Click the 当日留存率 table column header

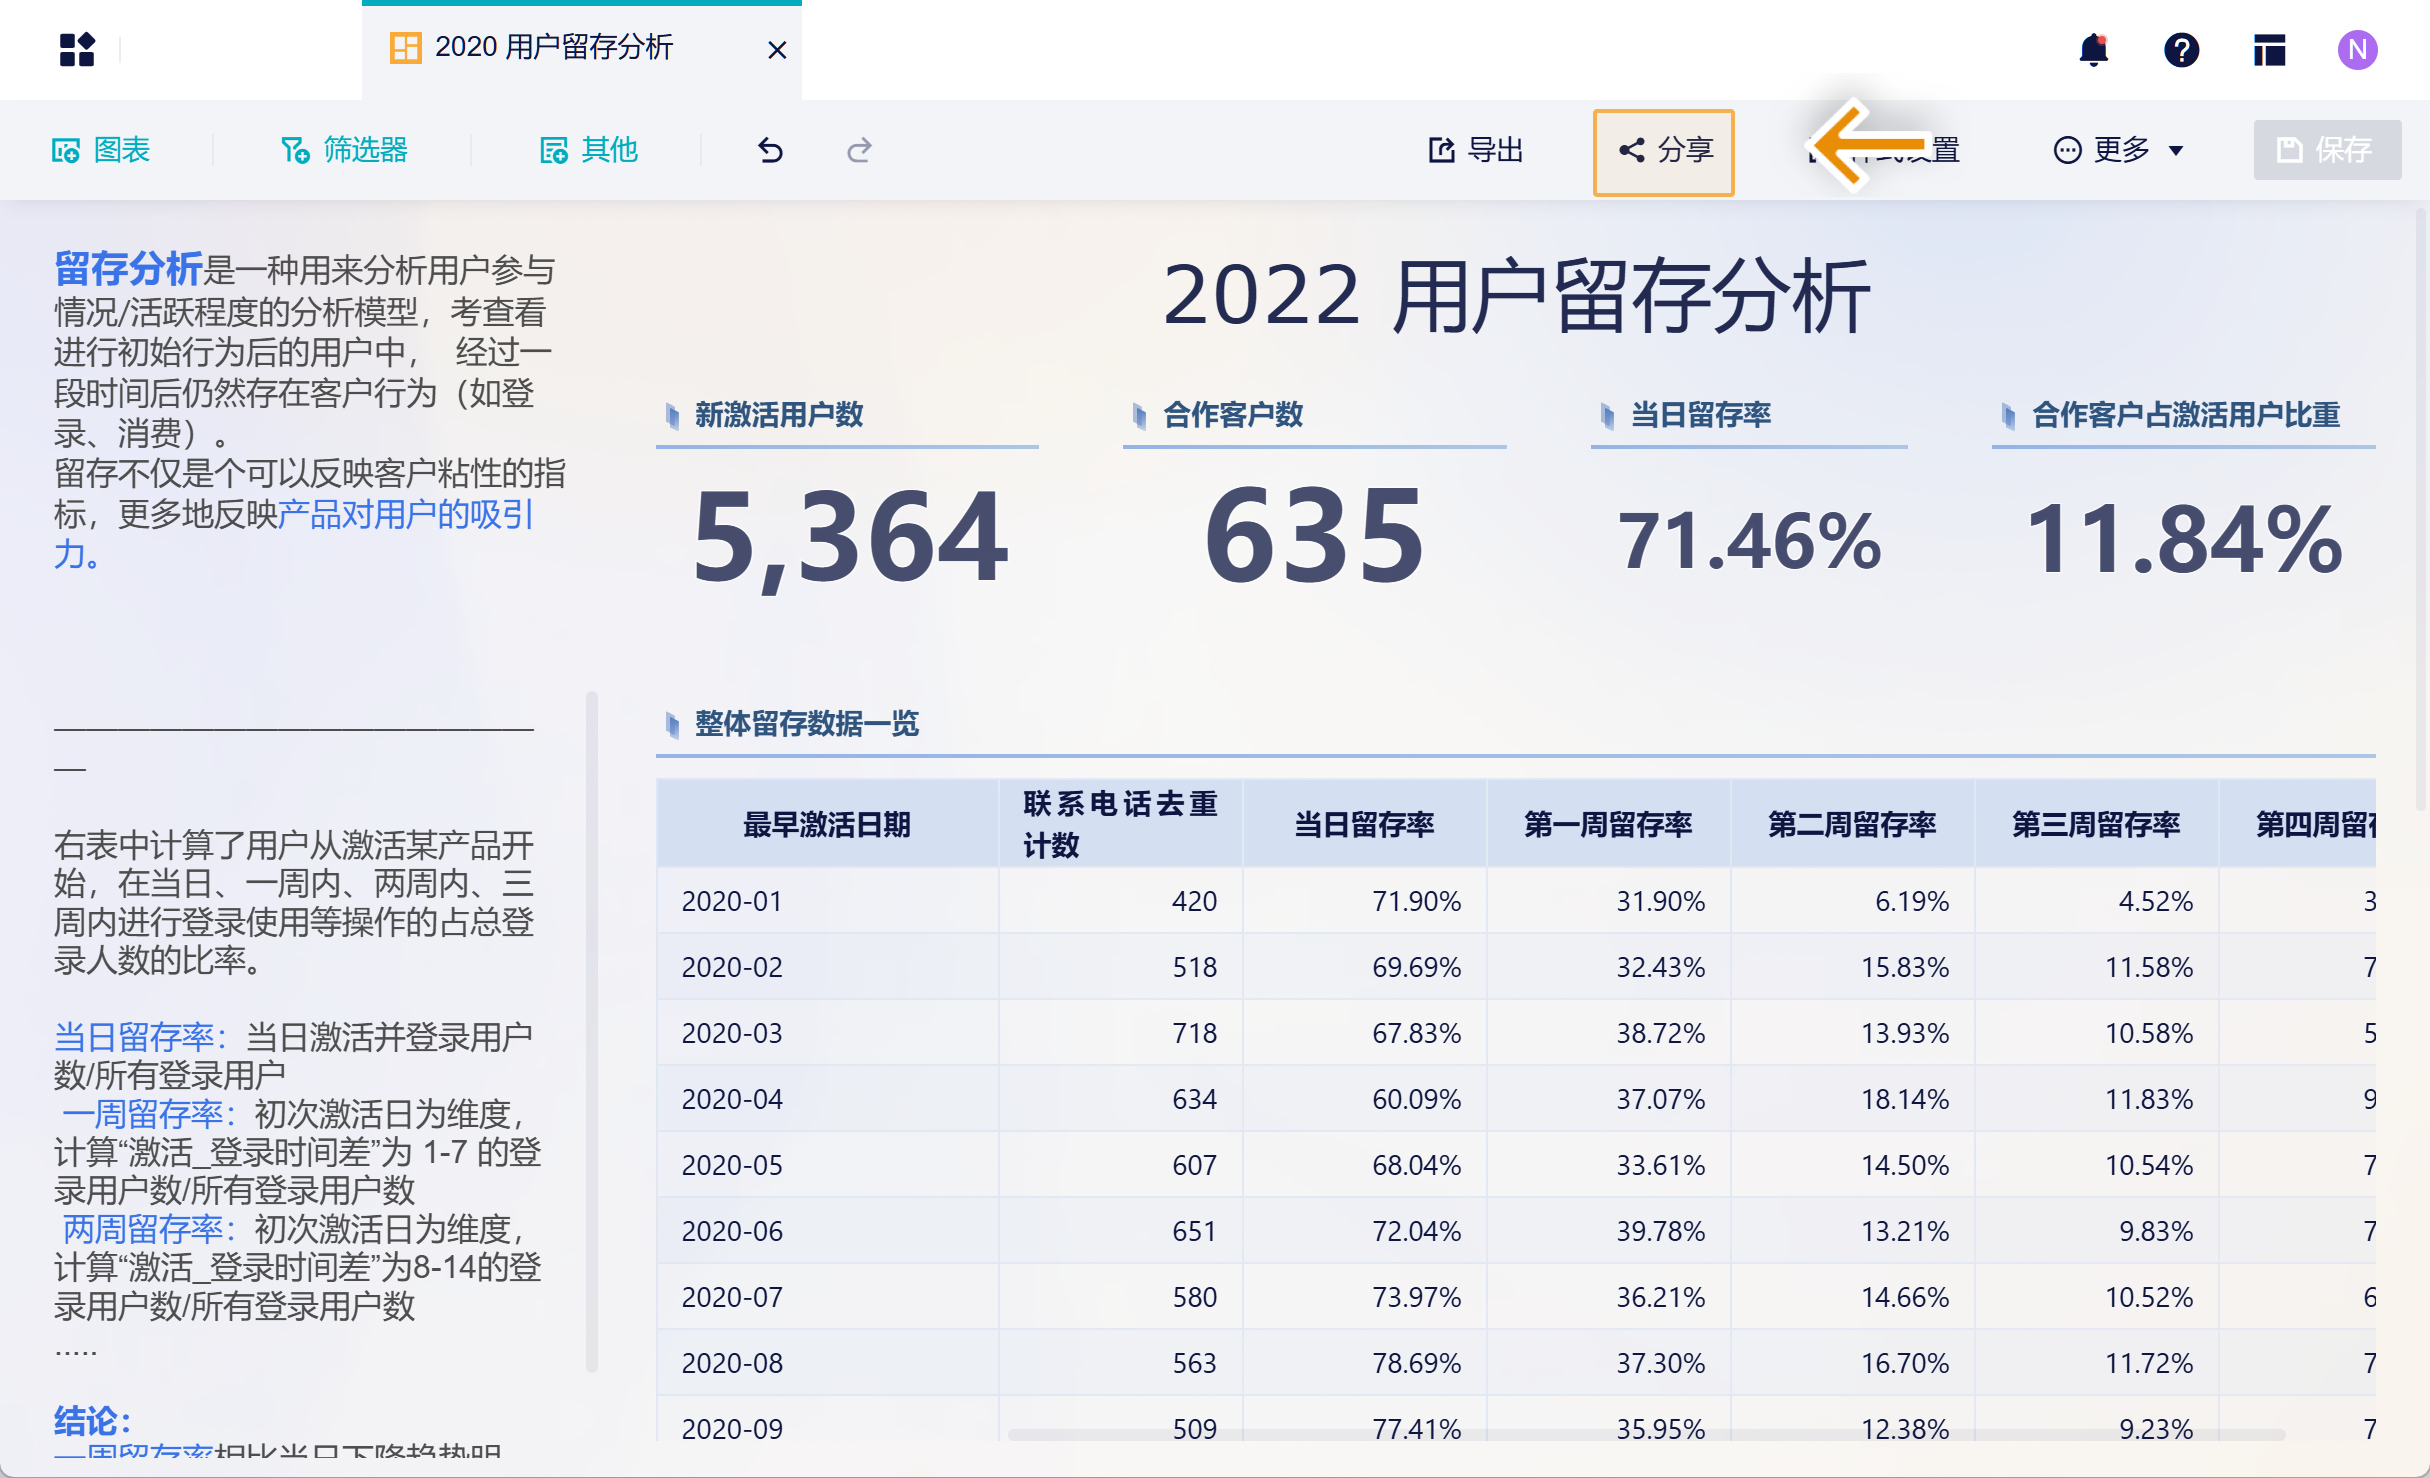(1364, 824)
